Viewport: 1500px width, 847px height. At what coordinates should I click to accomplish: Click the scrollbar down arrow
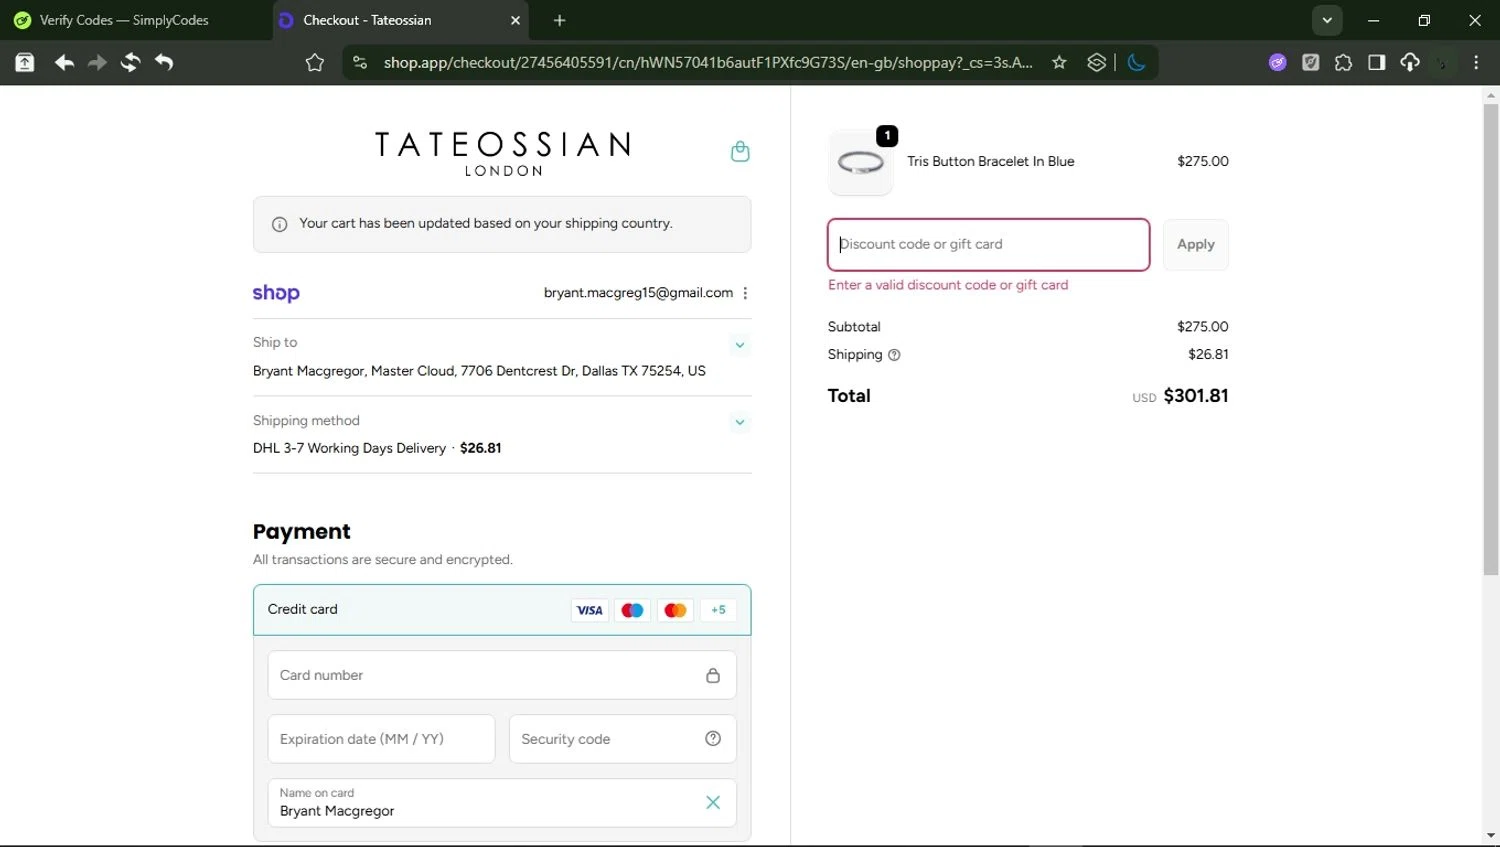(x=1491, y=835)
